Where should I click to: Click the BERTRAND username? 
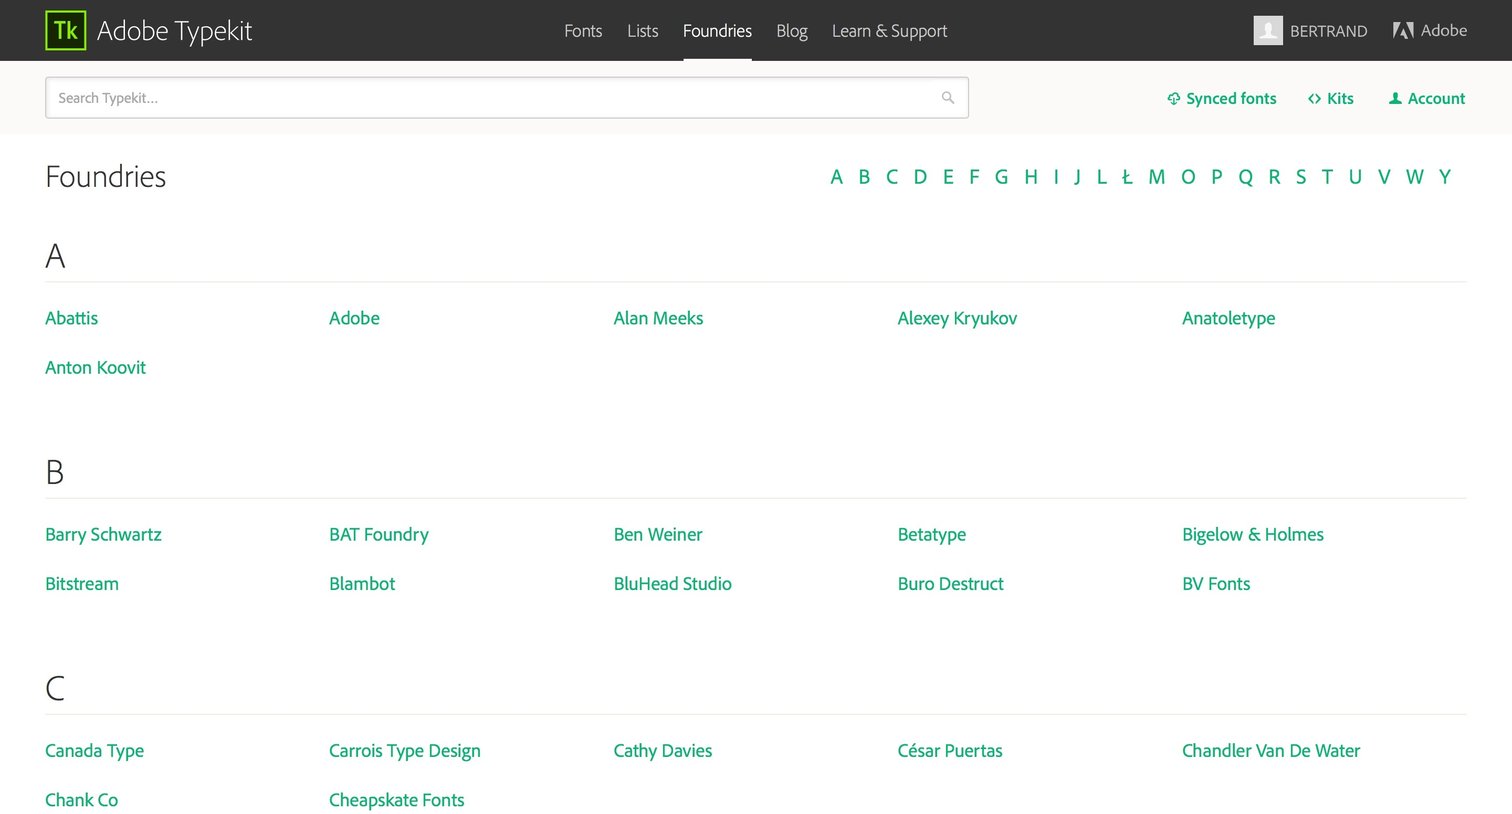coord(1328,31)
